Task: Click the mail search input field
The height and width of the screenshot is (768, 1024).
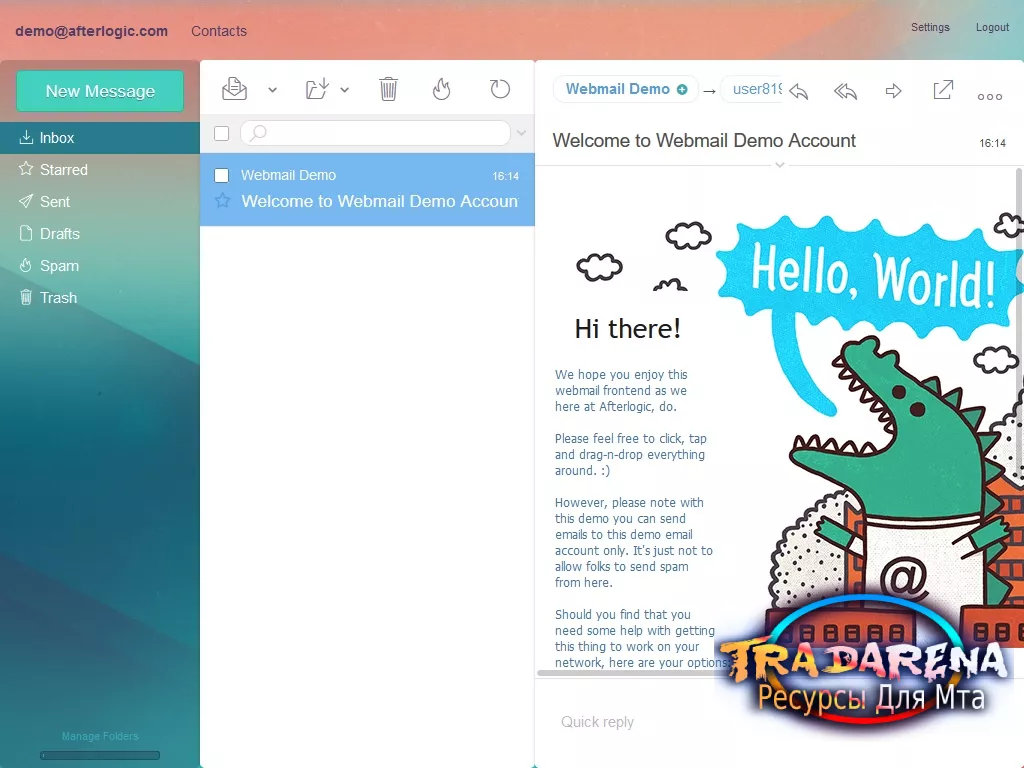Action: click(376, 133)
